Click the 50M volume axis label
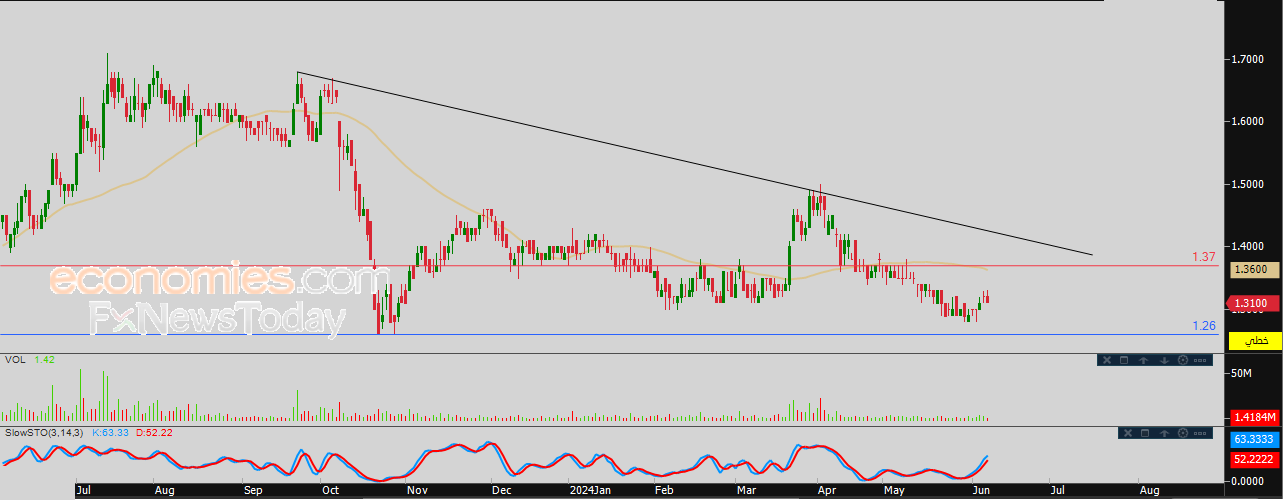This screenshot has height=500, width=1283. (1241, 373)
